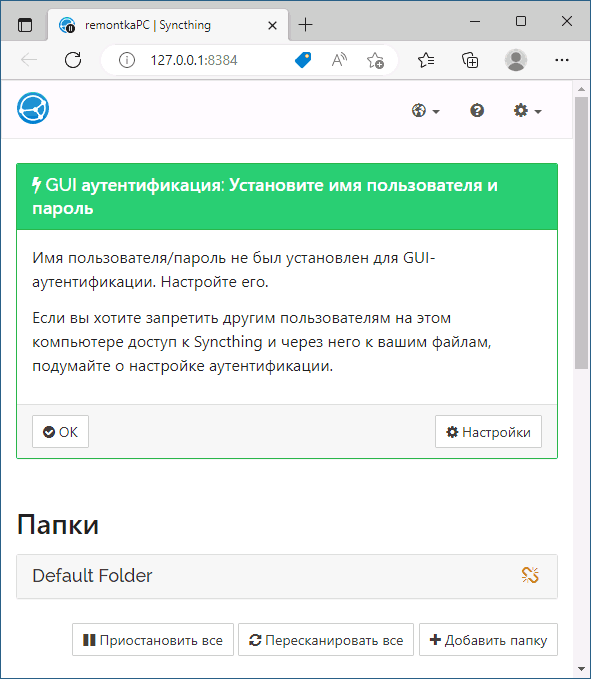This screenshot has width=591, height=679.
Task: Click OK on the authentication notice
Action: coord(60,432)
